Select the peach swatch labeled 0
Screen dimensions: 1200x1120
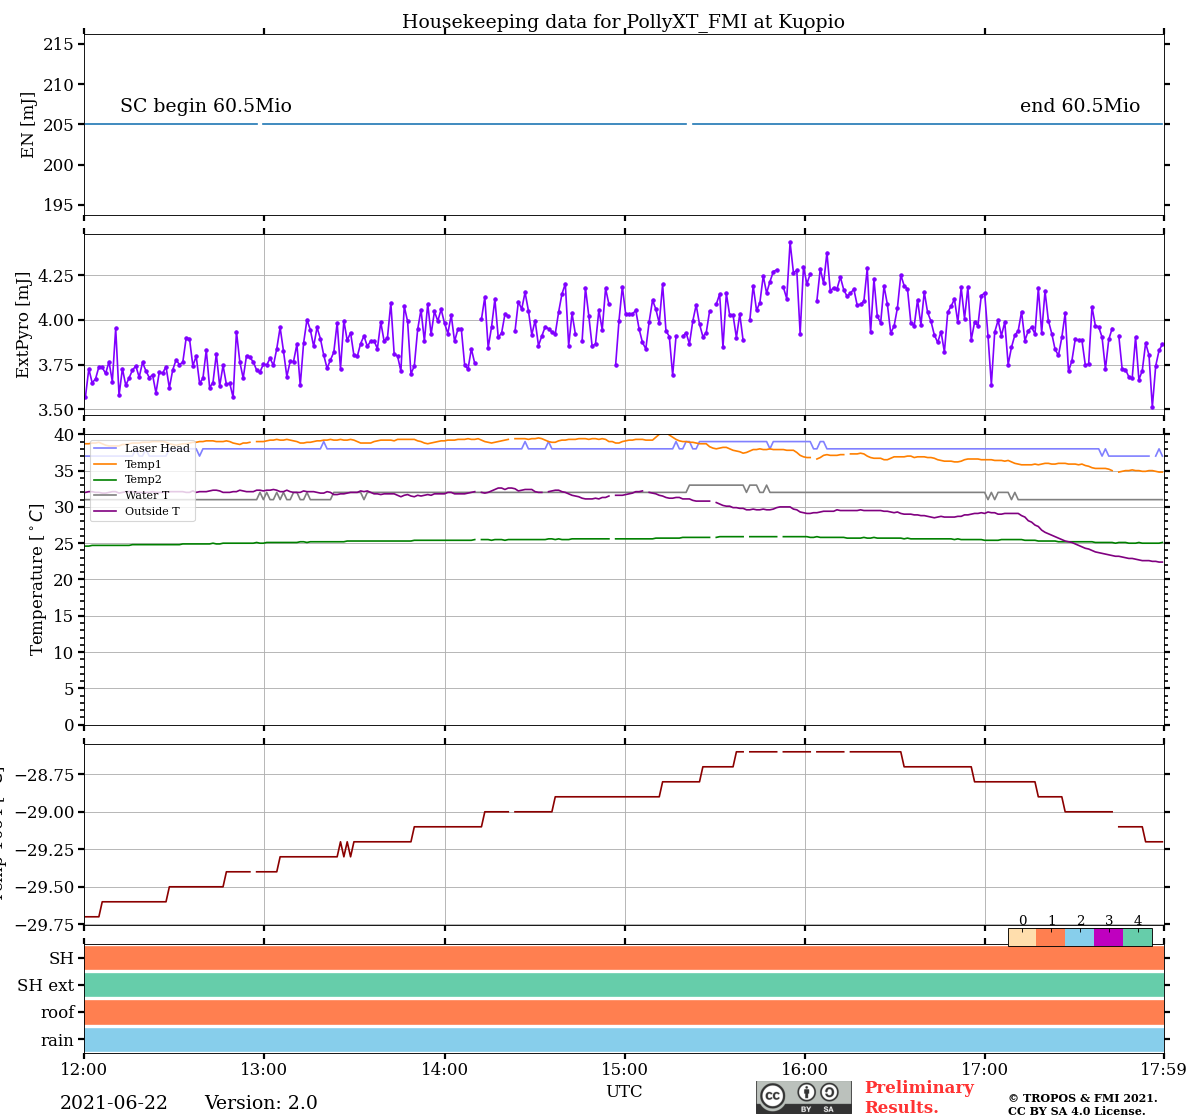[1022, 937]
